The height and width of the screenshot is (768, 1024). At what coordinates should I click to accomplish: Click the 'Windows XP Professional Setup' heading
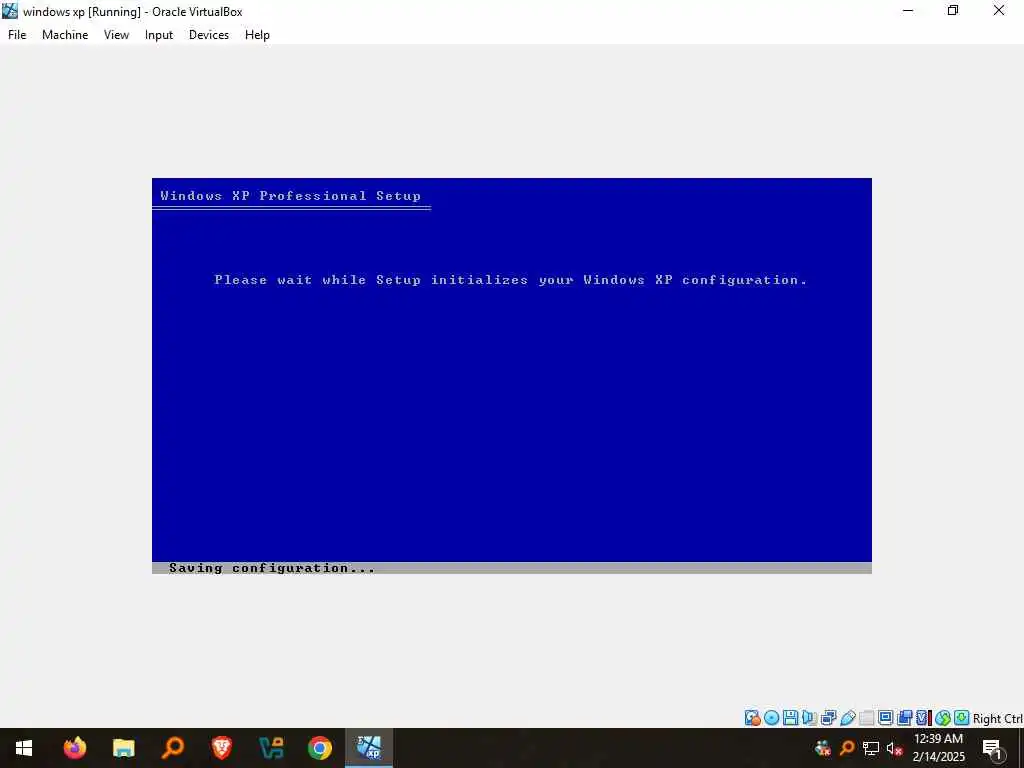point(291,195)
